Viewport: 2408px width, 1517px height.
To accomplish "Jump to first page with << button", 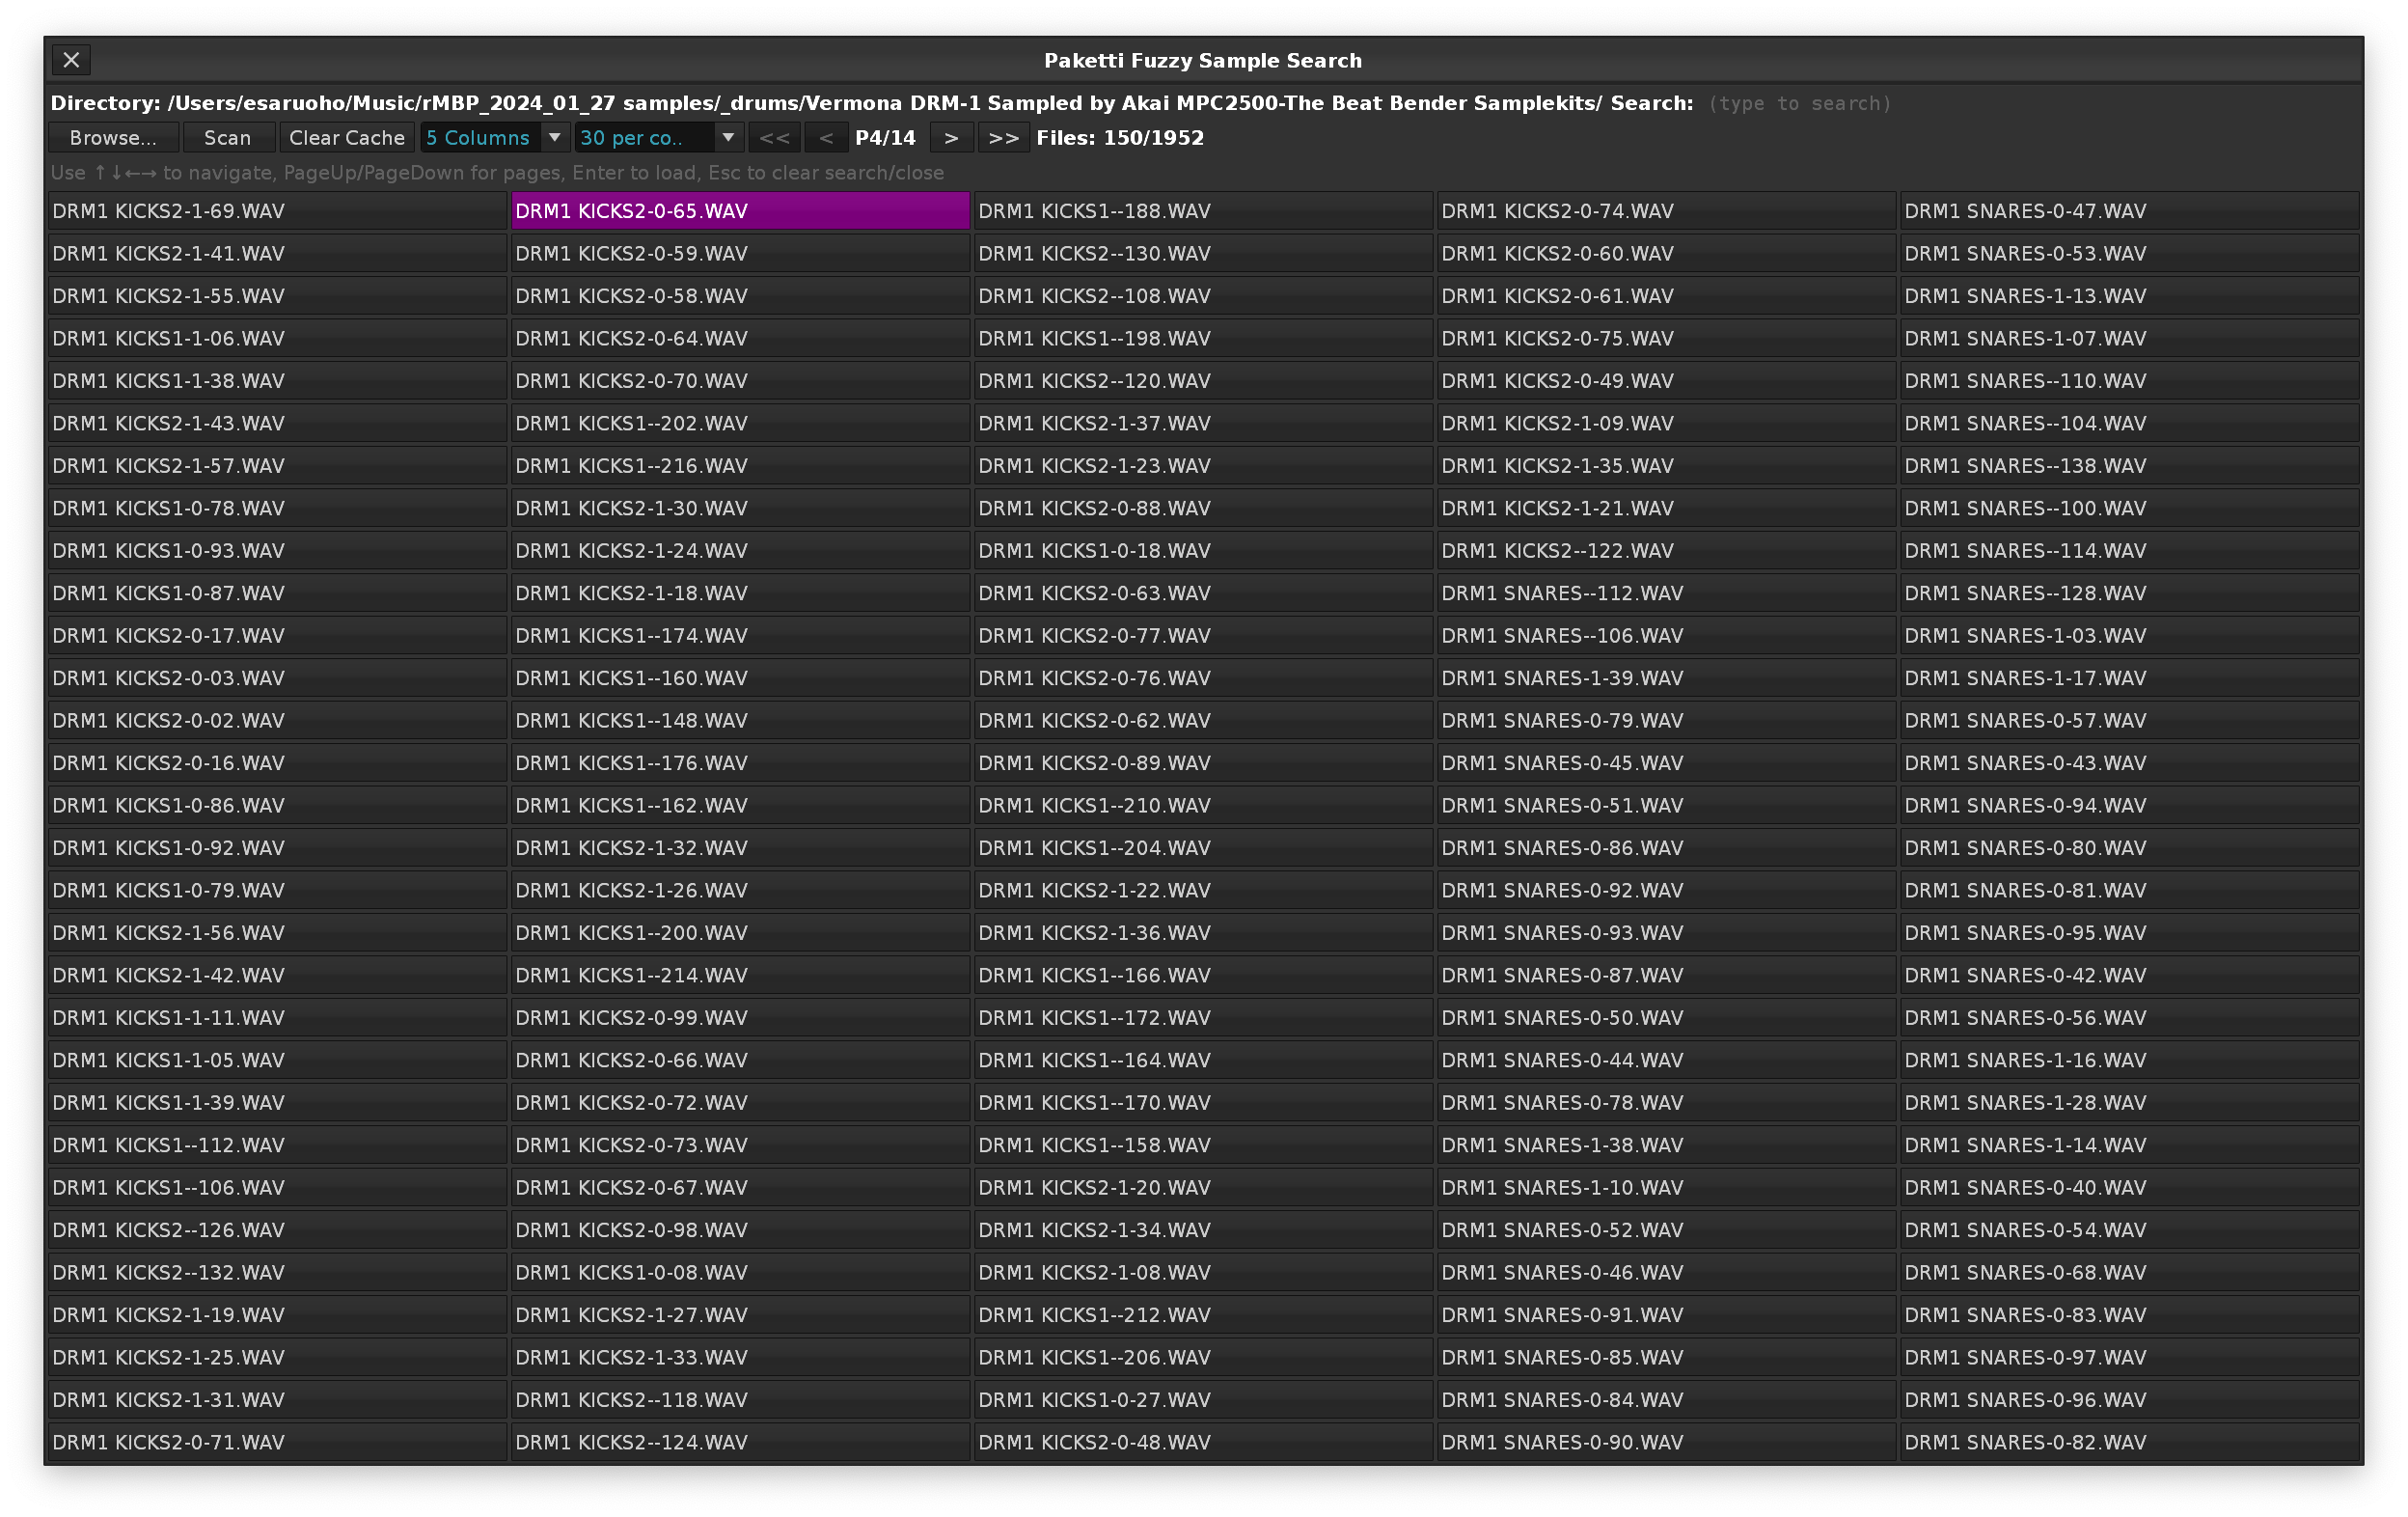I will (x=774, y=138).
